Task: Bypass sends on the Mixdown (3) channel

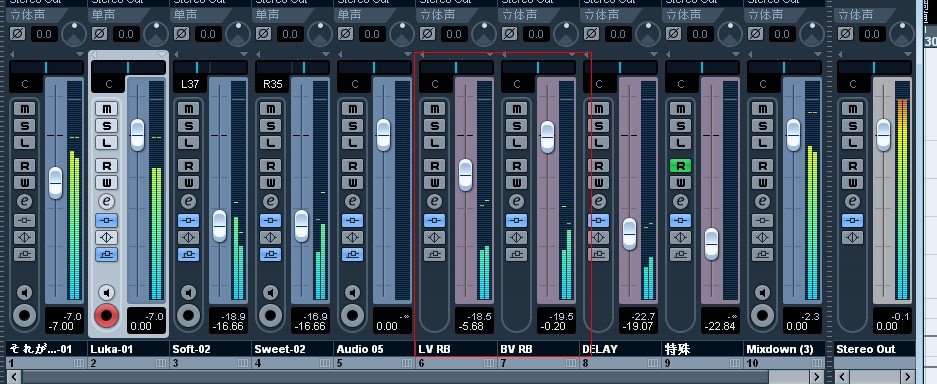Action: (x=763, y=254)
